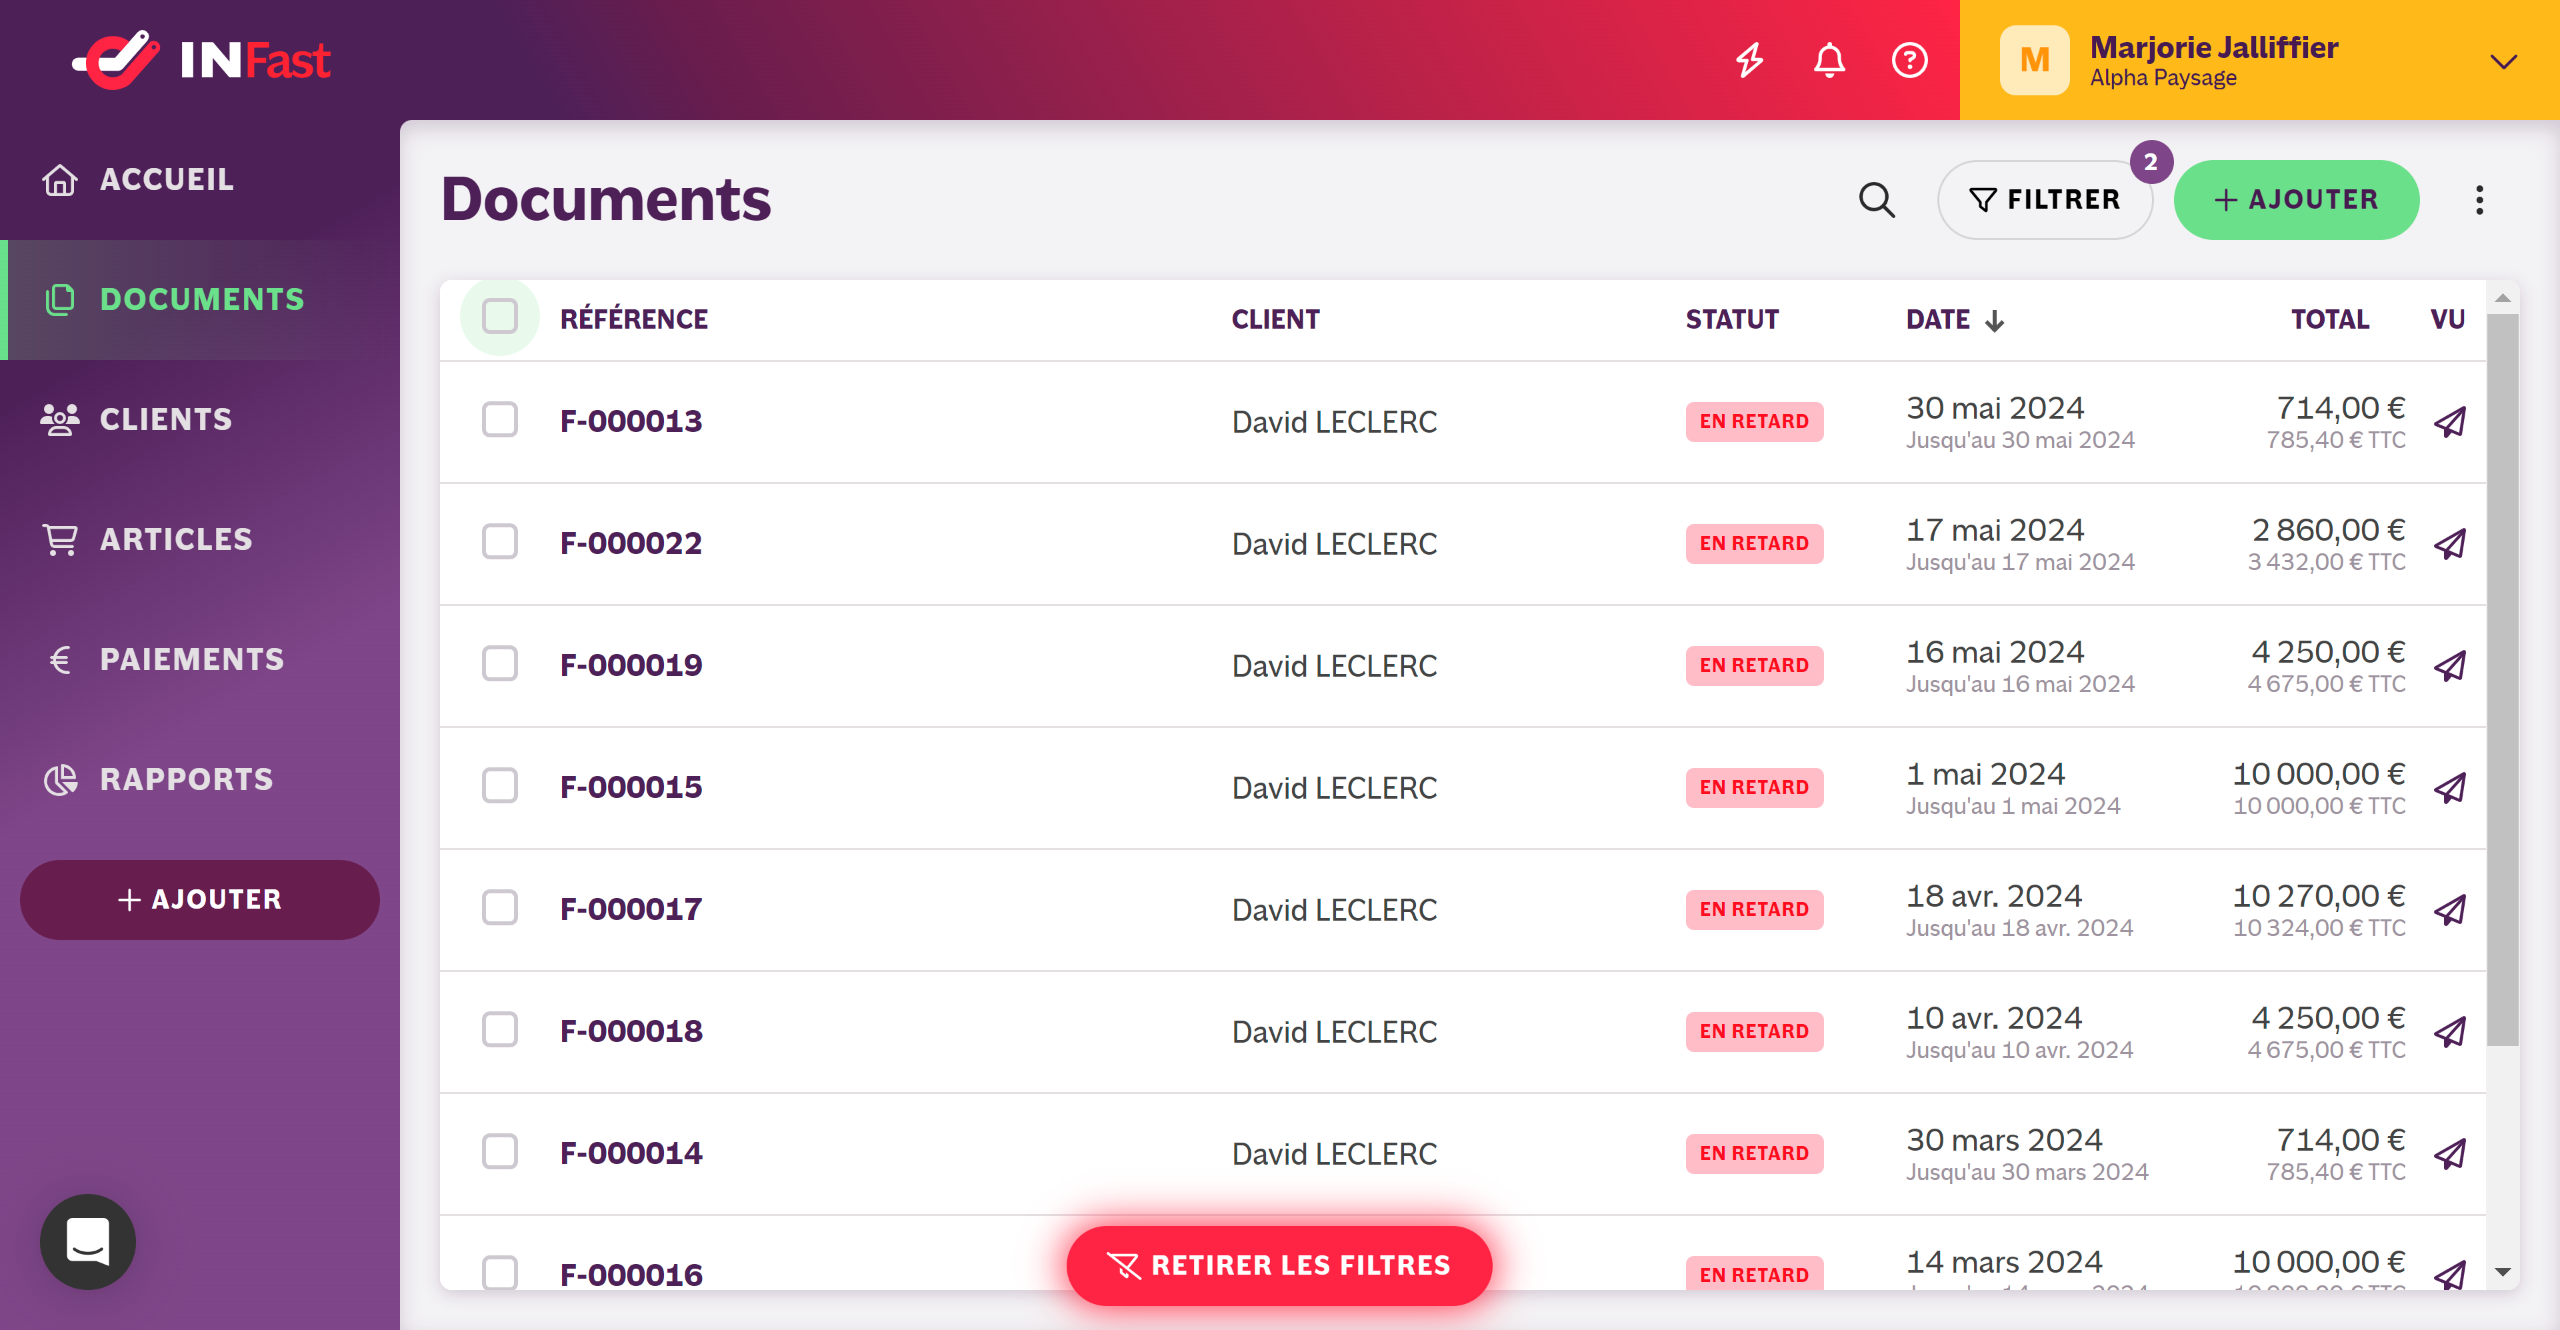Toggle the select-all documents checkbox
This screenshot has height=1330, width=2560.
click(500, 317)
